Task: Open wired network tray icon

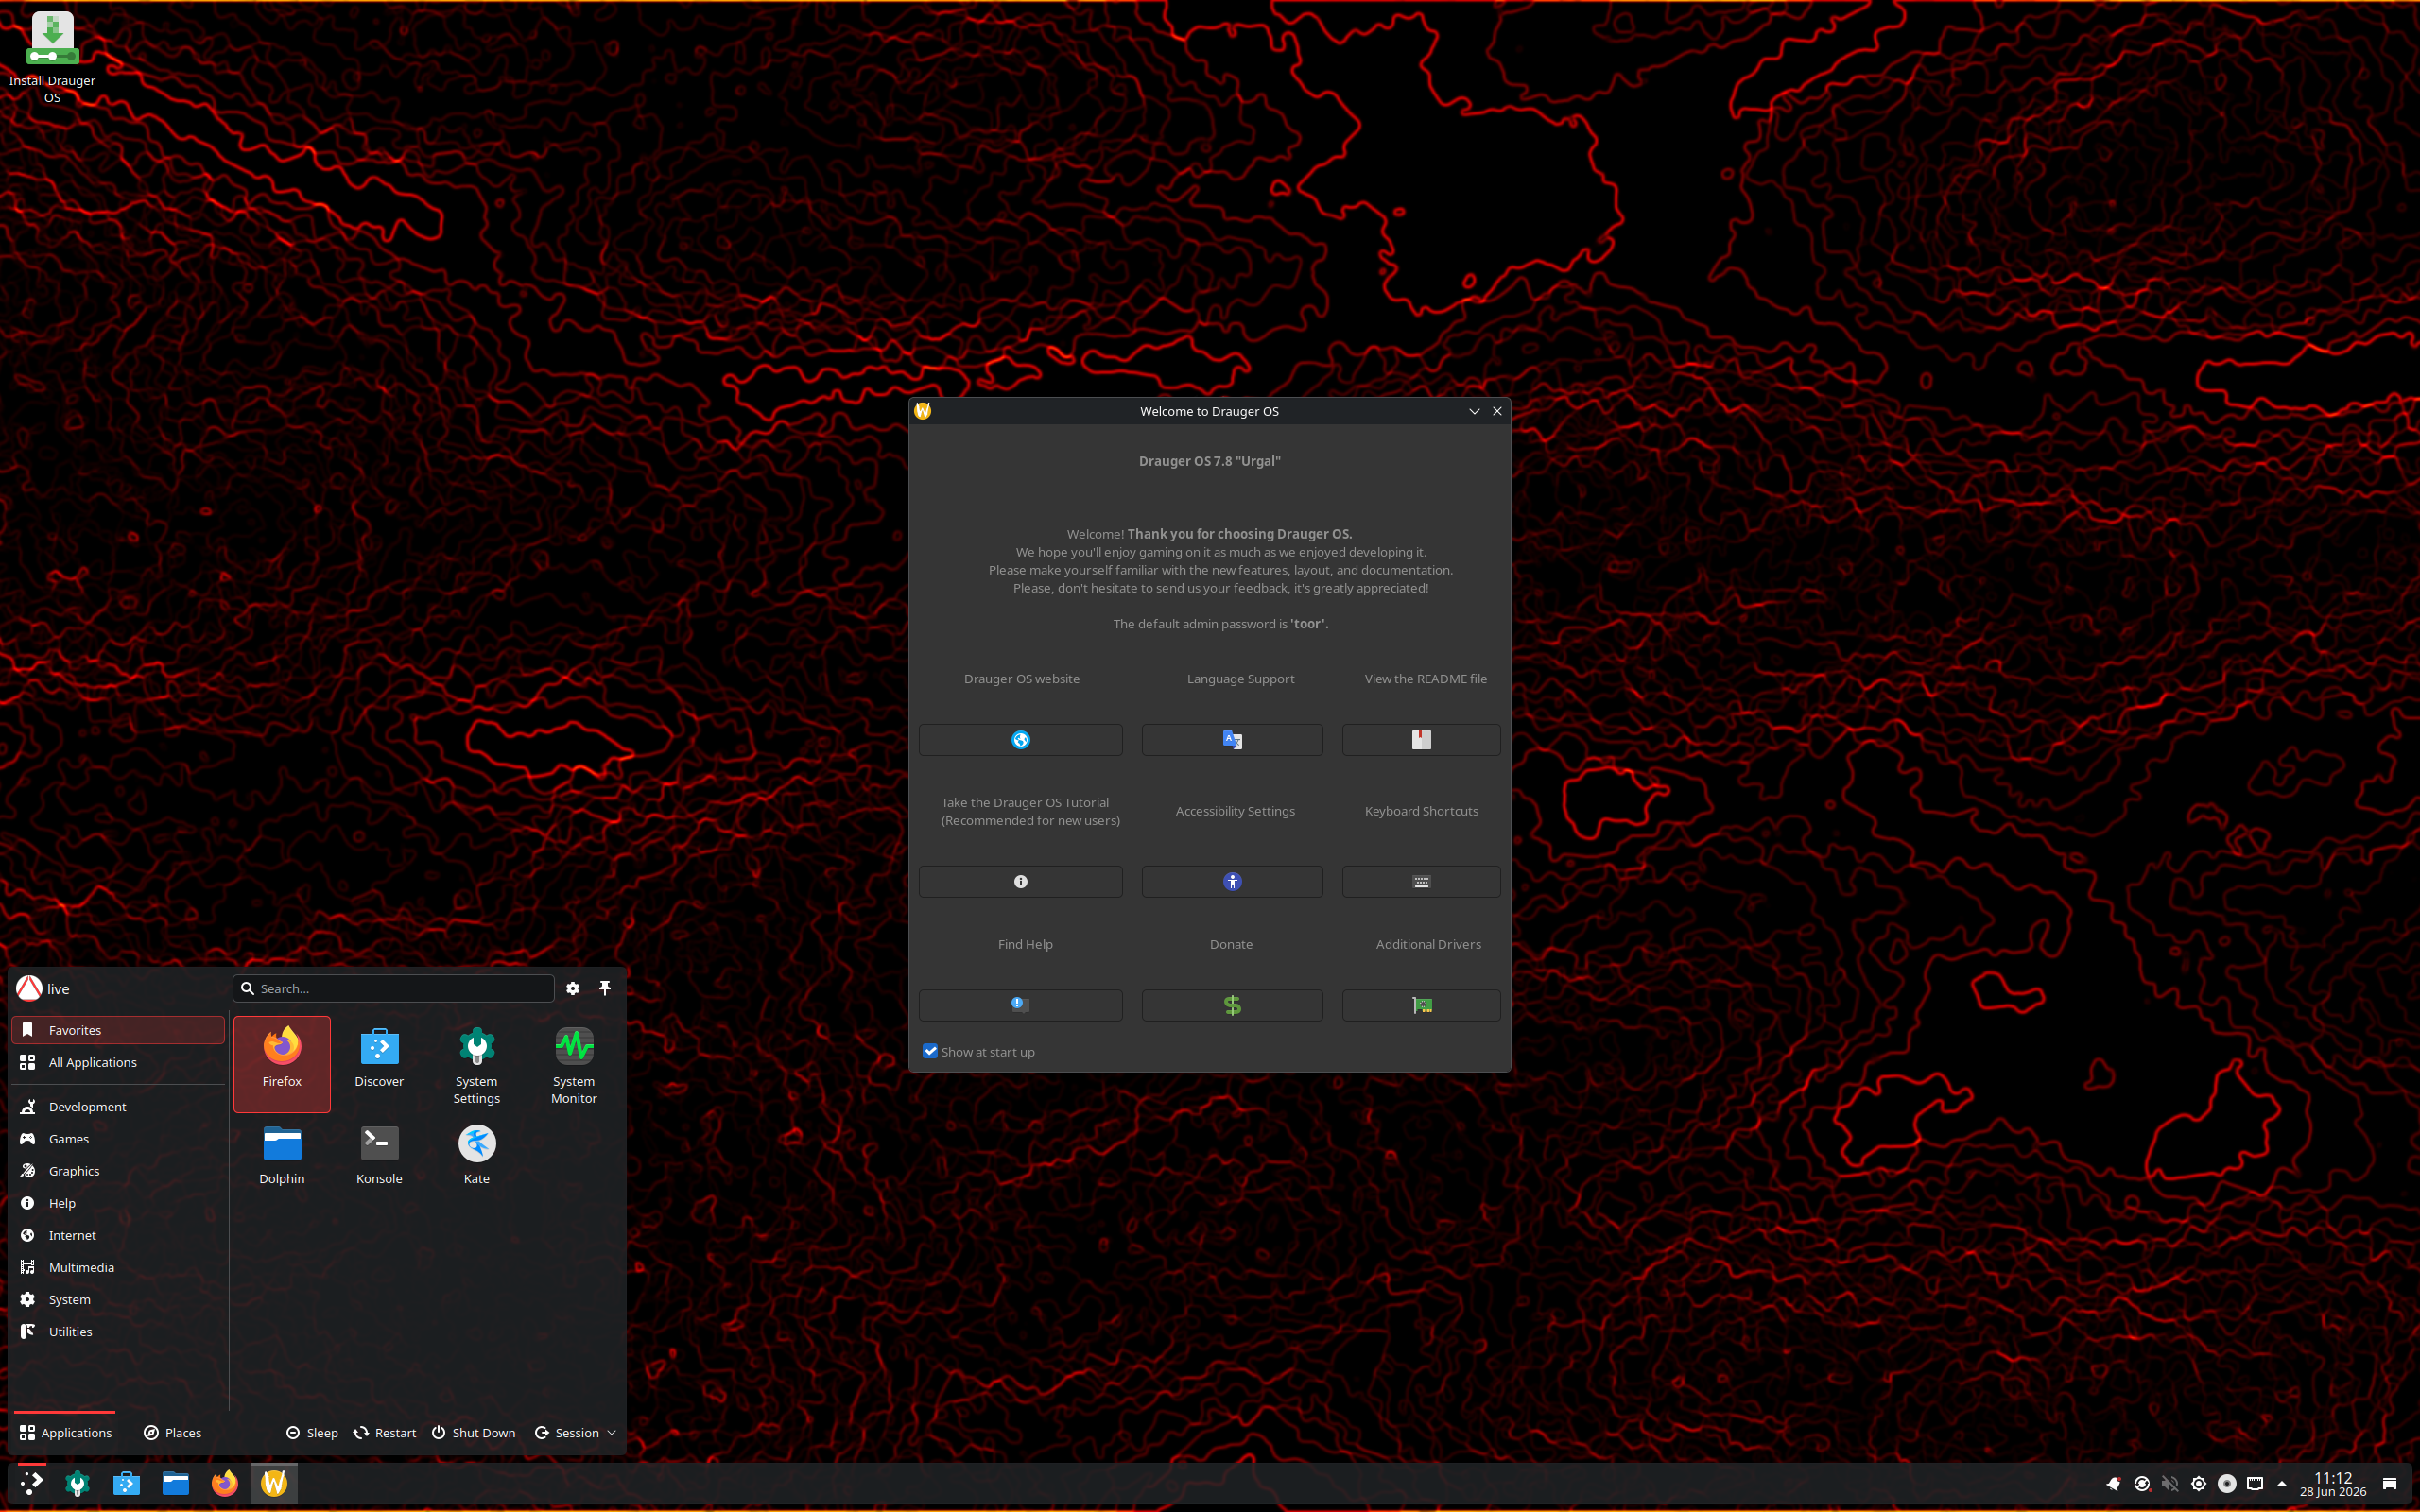Action: [x=2255, y=1484]
